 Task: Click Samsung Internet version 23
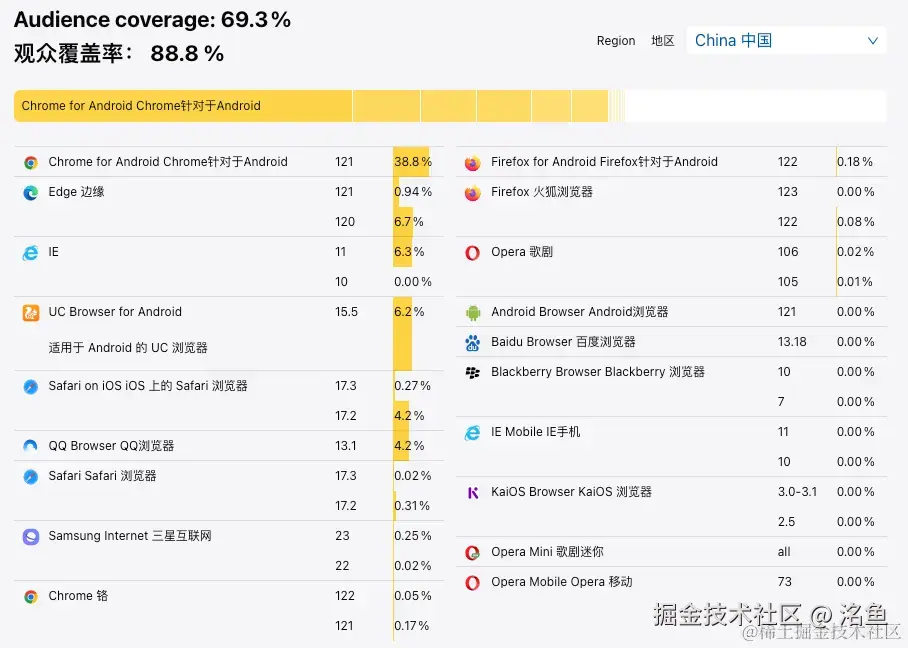point(342,536)
